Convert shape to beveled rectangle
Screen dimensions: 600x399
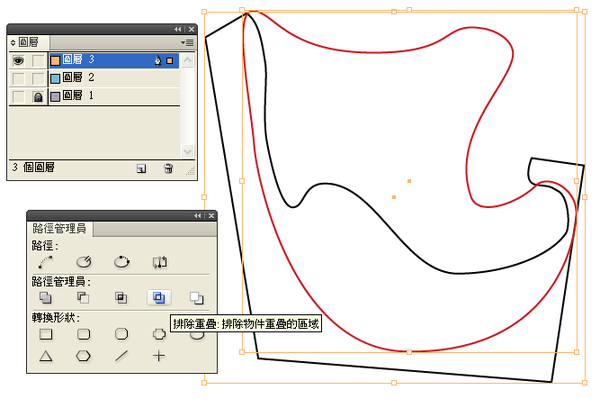(122, 334)
